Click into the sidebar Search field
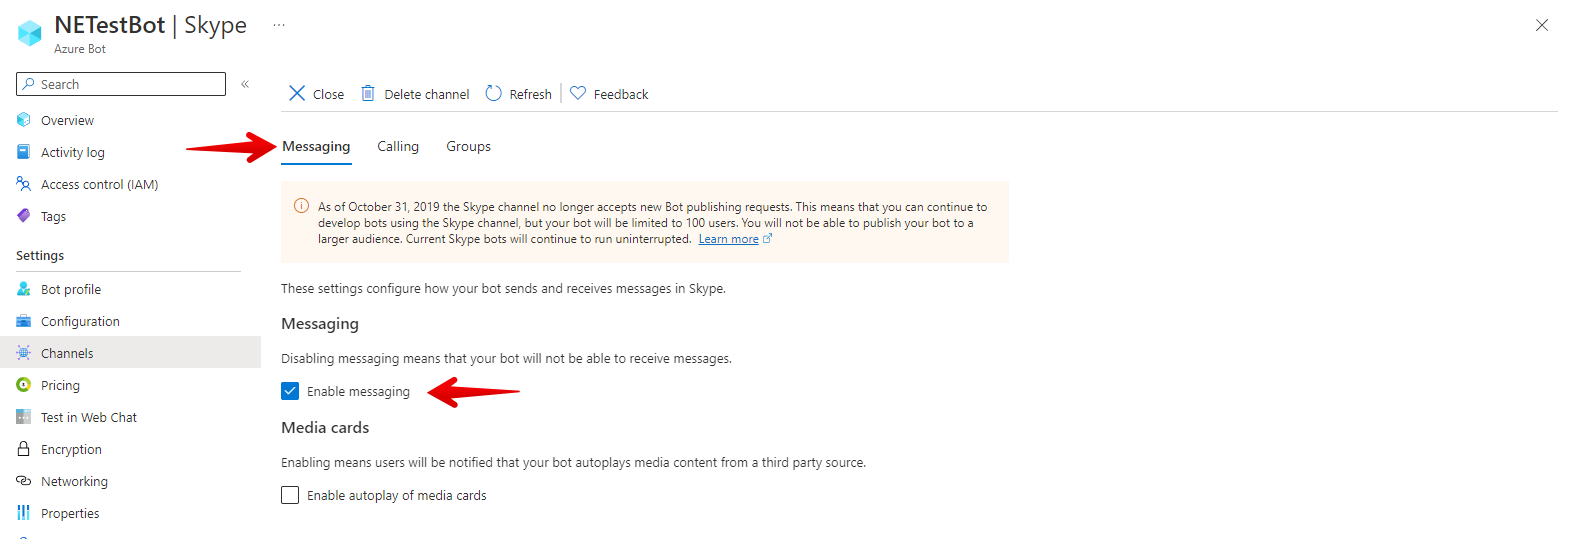 tap(121, 84)
